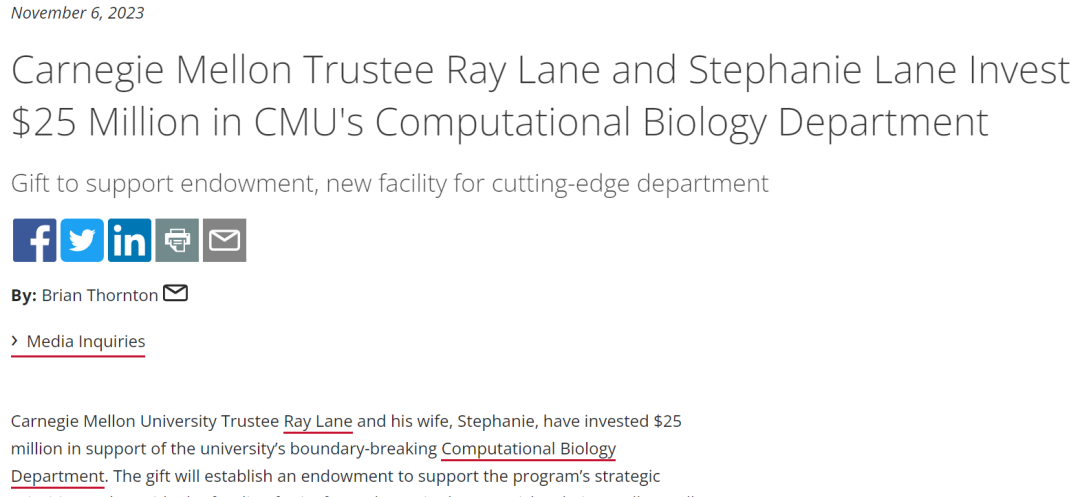Image resolution: width=1080 pixels, height=497 pixels.
Task: Click the bold 'By:' label
Action: (24, 295)
